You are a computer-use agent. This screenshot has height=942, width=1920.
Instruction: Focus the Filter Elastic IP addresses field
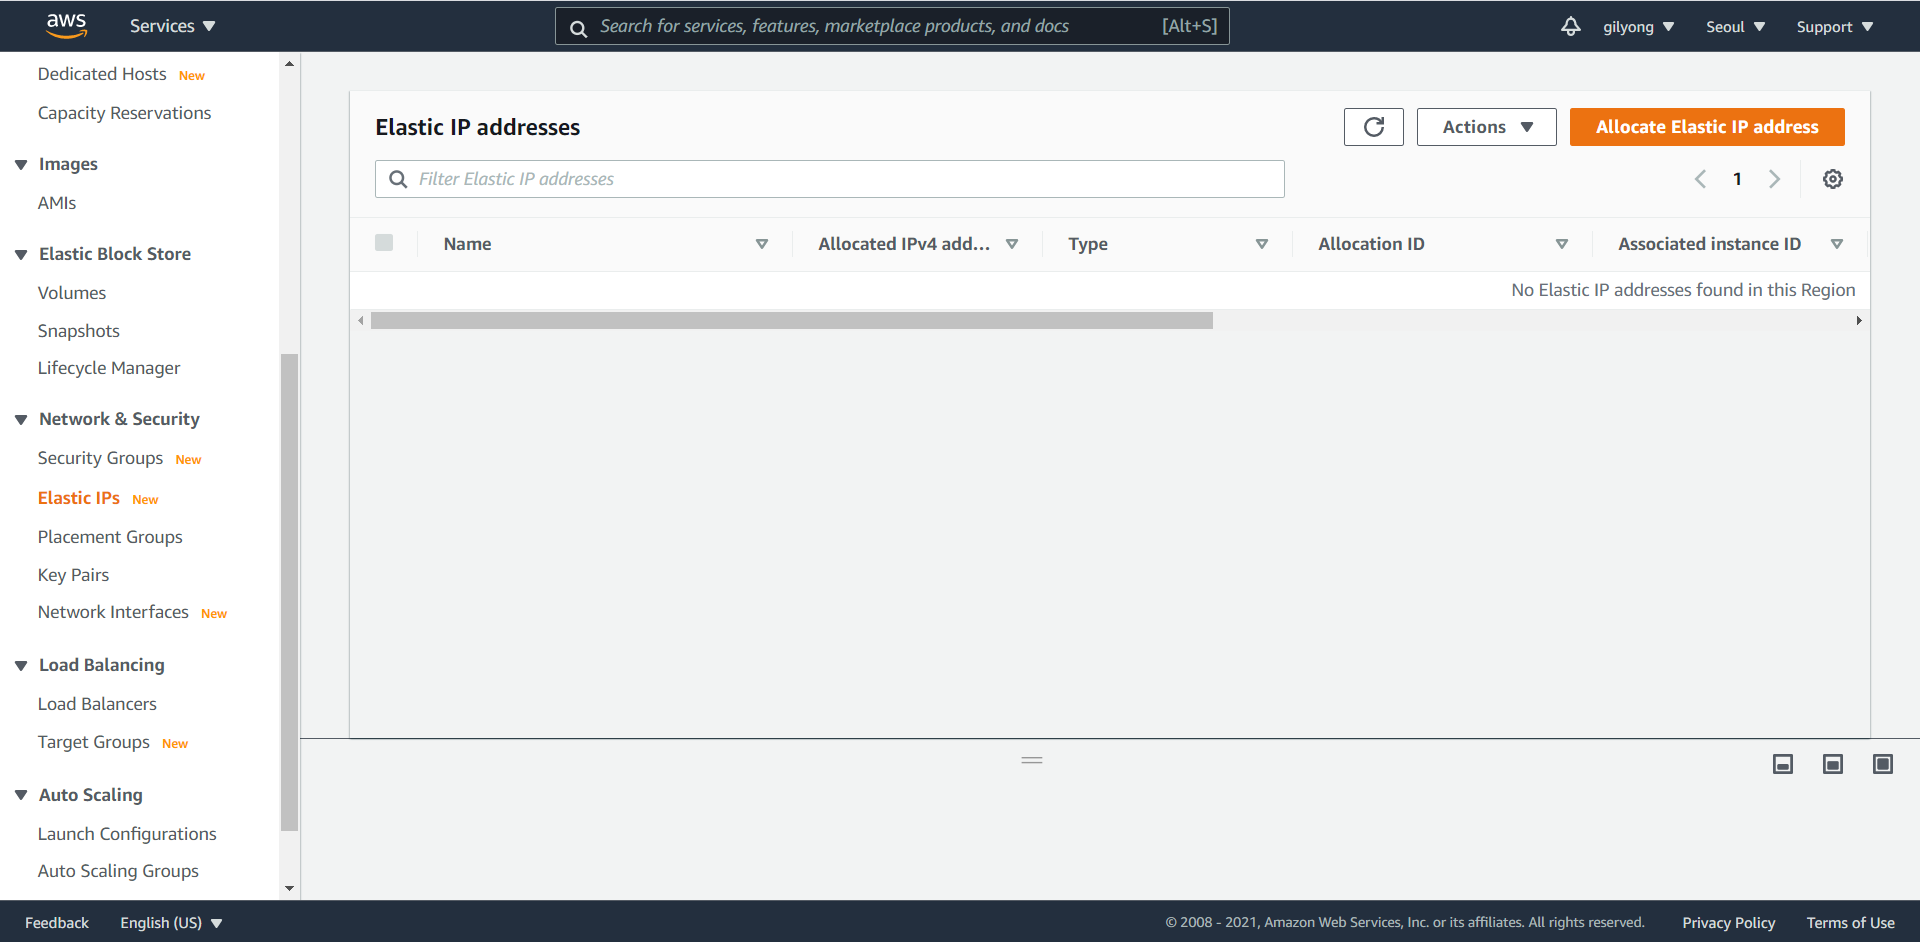830,179
